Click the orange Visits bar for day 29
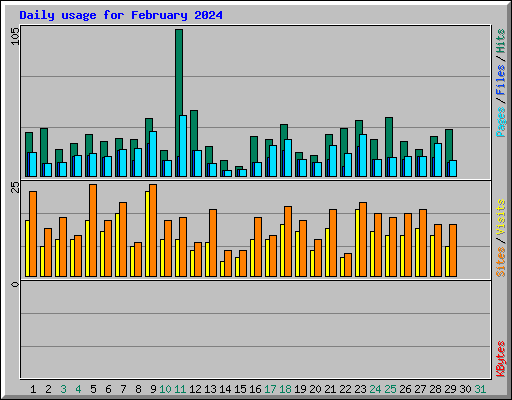The image size is (512, 400). 453,250
